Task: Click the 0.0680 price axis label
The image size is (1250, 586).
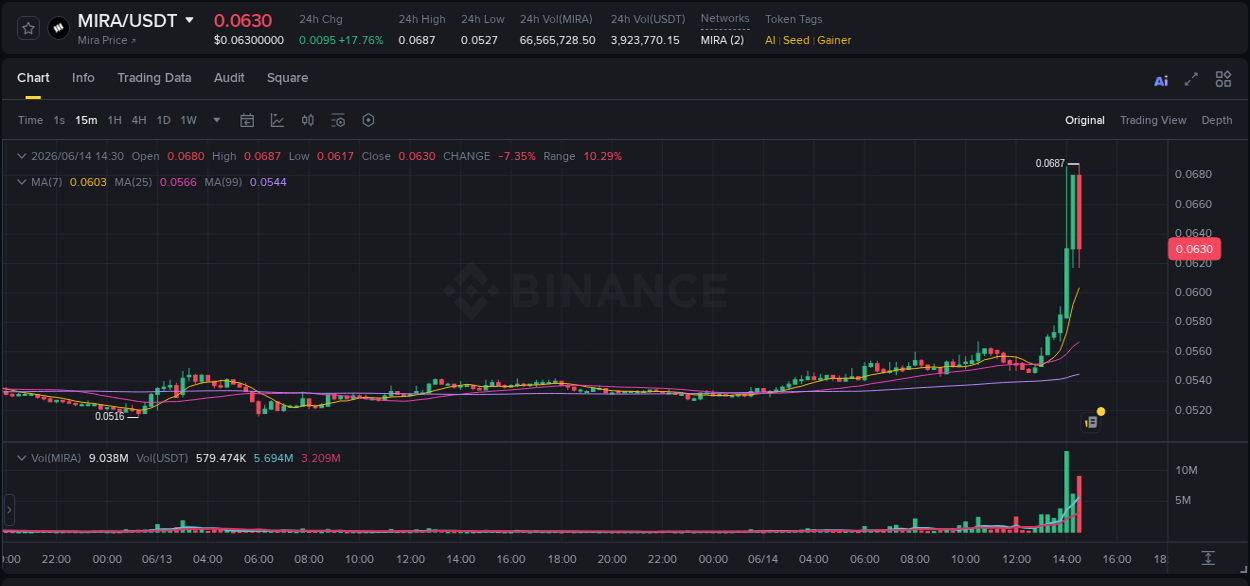Action: (1193, 174)
